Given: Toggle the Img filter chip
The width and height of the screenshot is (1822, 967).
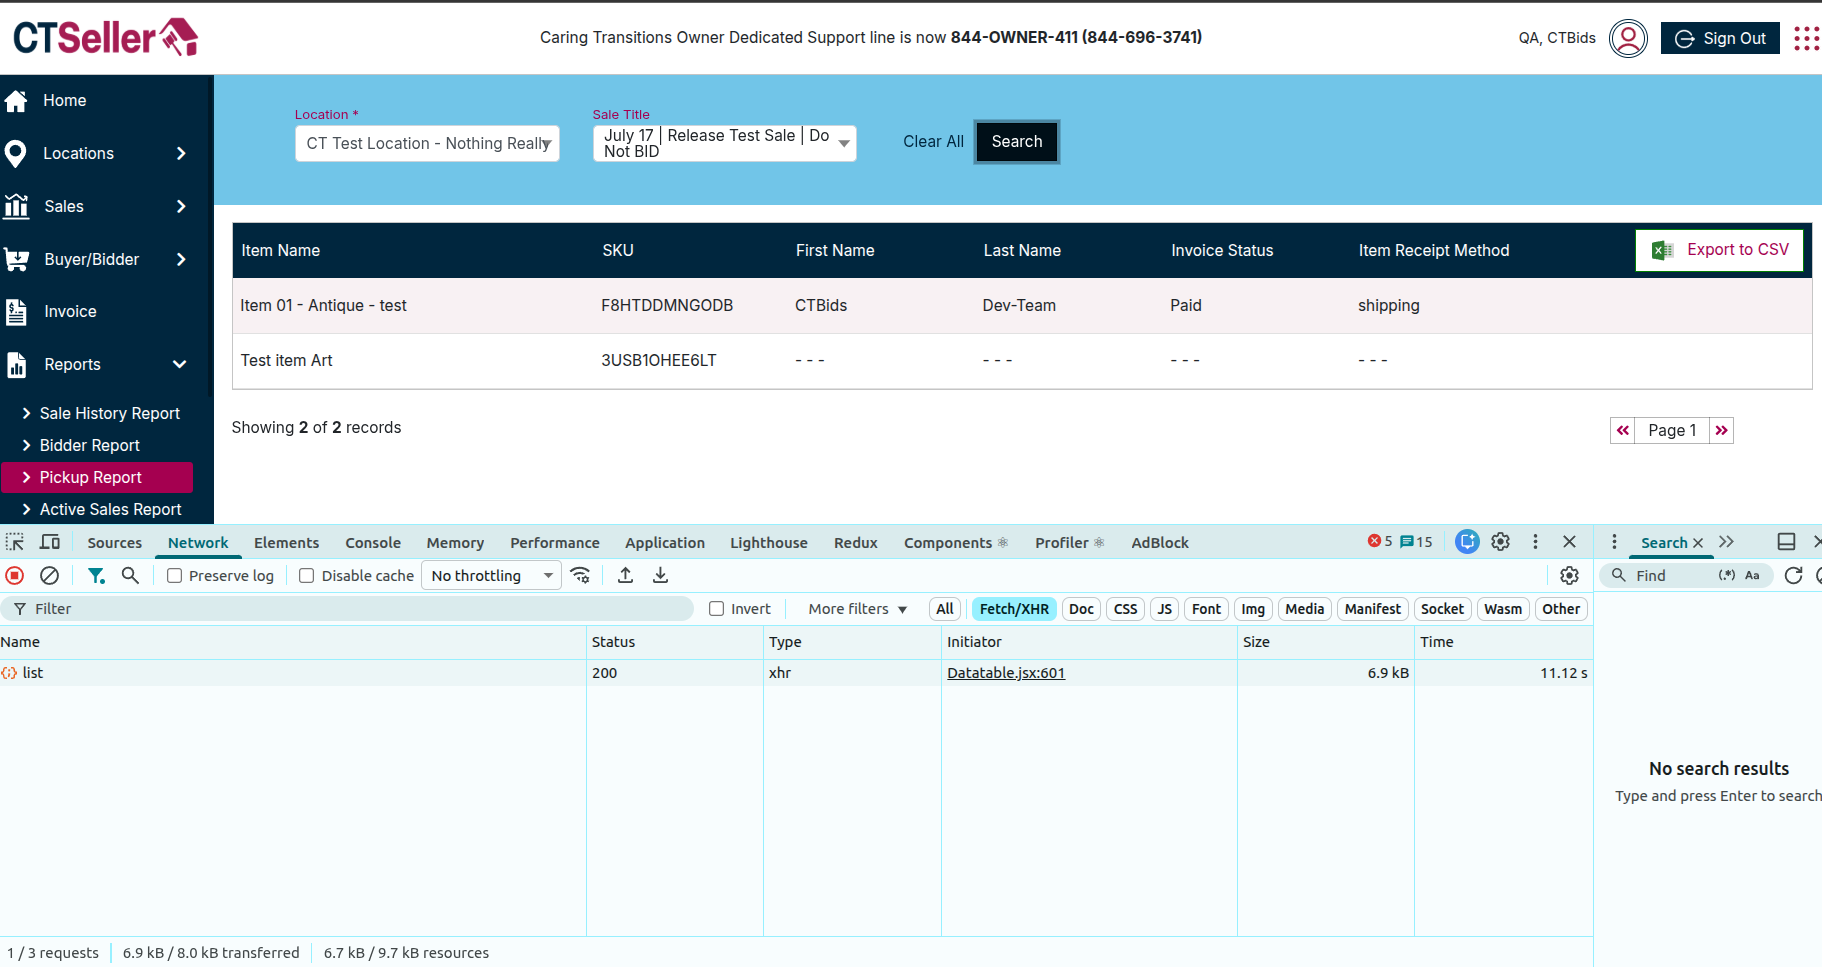Looking at the screenshot, I should coord(1253,609).
